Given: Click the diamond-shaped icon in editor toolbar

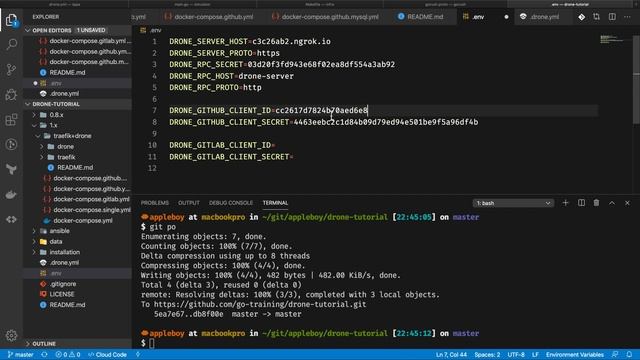Looking at the screenshot, I should pyautogui.click(x=581, y=17).
